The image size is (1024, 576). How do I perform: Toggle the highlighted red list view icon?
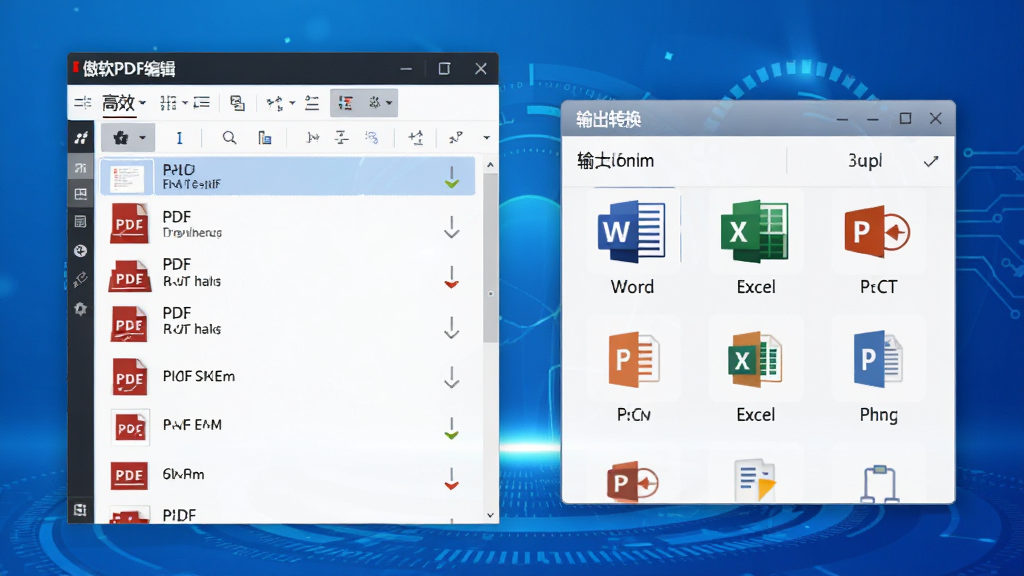345,103
